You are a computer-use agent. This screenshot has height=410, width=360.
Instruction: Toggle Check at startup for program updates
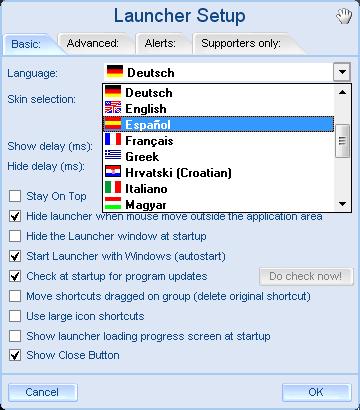coord(15,276)
